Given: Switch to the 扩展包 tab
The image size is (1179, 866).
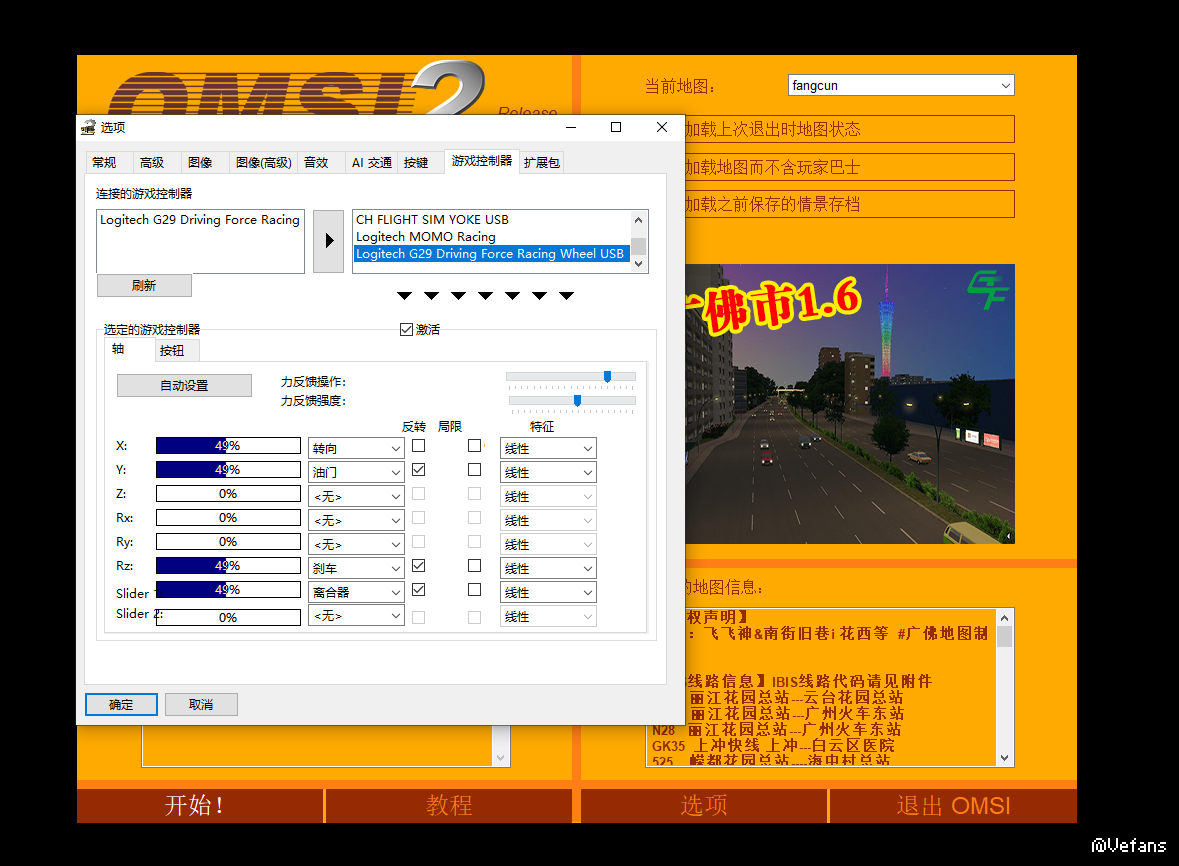Looking at the screenshot, I should (x=541, y=162).
